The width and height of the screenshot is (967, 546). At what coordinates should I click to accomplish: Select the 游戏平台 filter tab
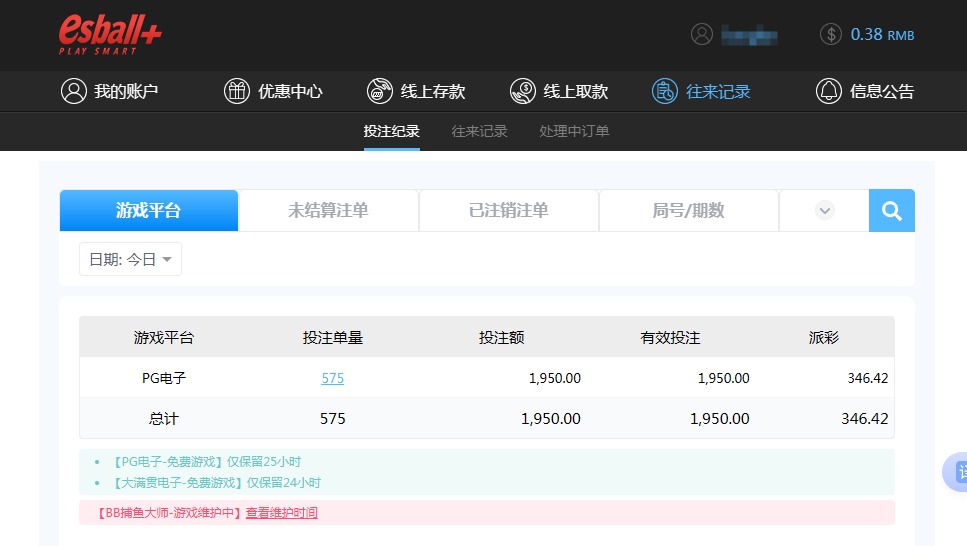(149, 210)
